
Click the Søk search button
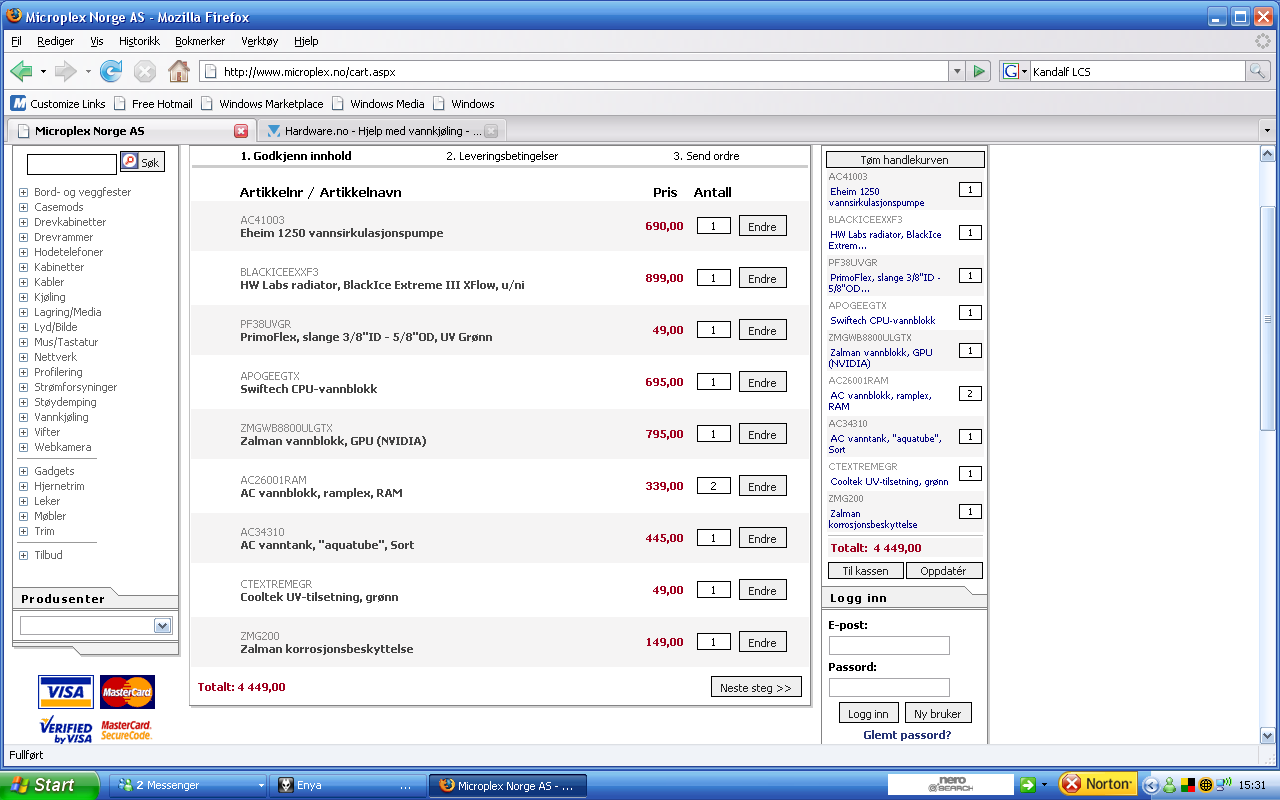[142, 162]
